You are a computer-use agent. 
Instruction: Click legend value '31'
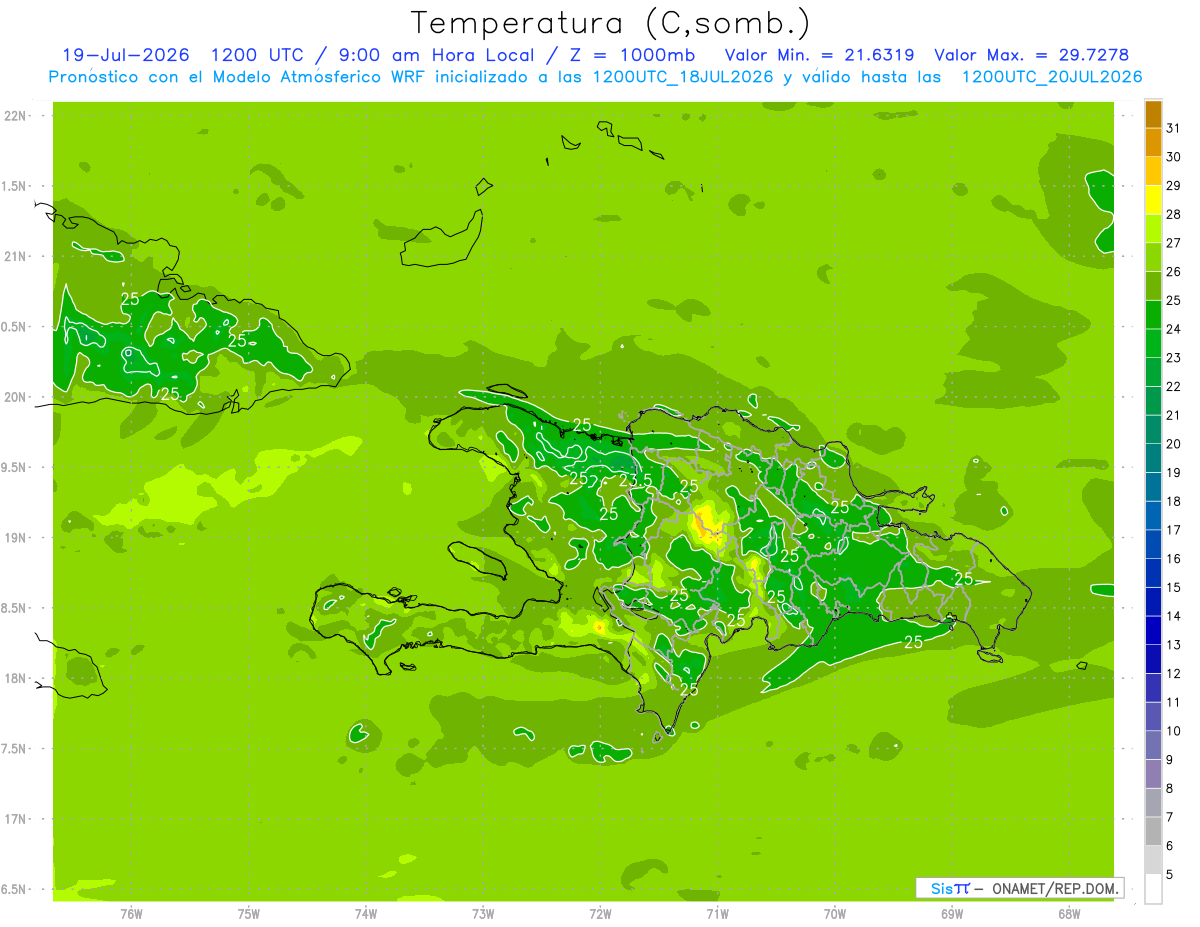[1174, 128]
